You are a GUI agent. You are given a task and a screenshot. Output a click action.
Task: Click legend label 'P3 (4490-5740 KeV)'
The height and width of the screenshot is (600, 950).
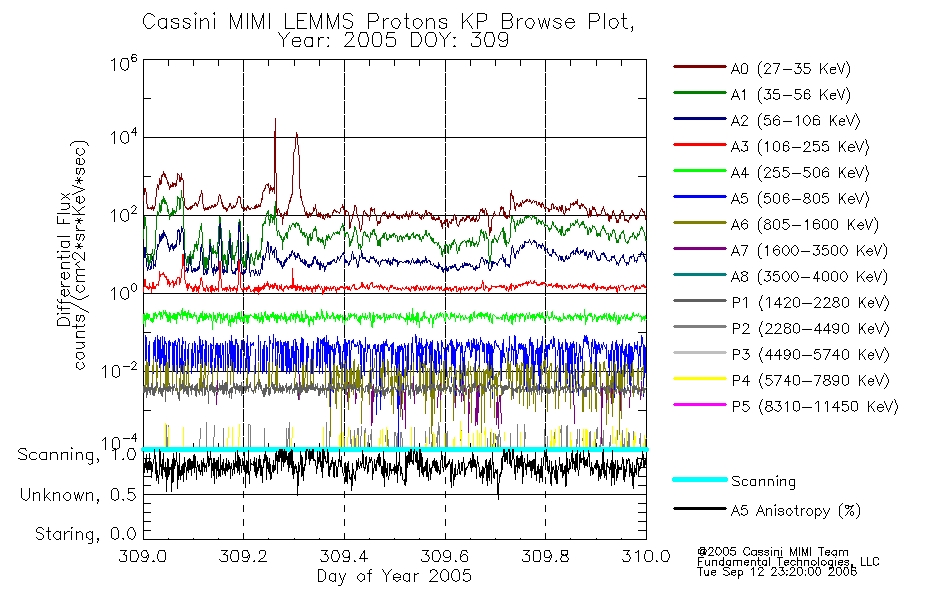click(810, 355)
